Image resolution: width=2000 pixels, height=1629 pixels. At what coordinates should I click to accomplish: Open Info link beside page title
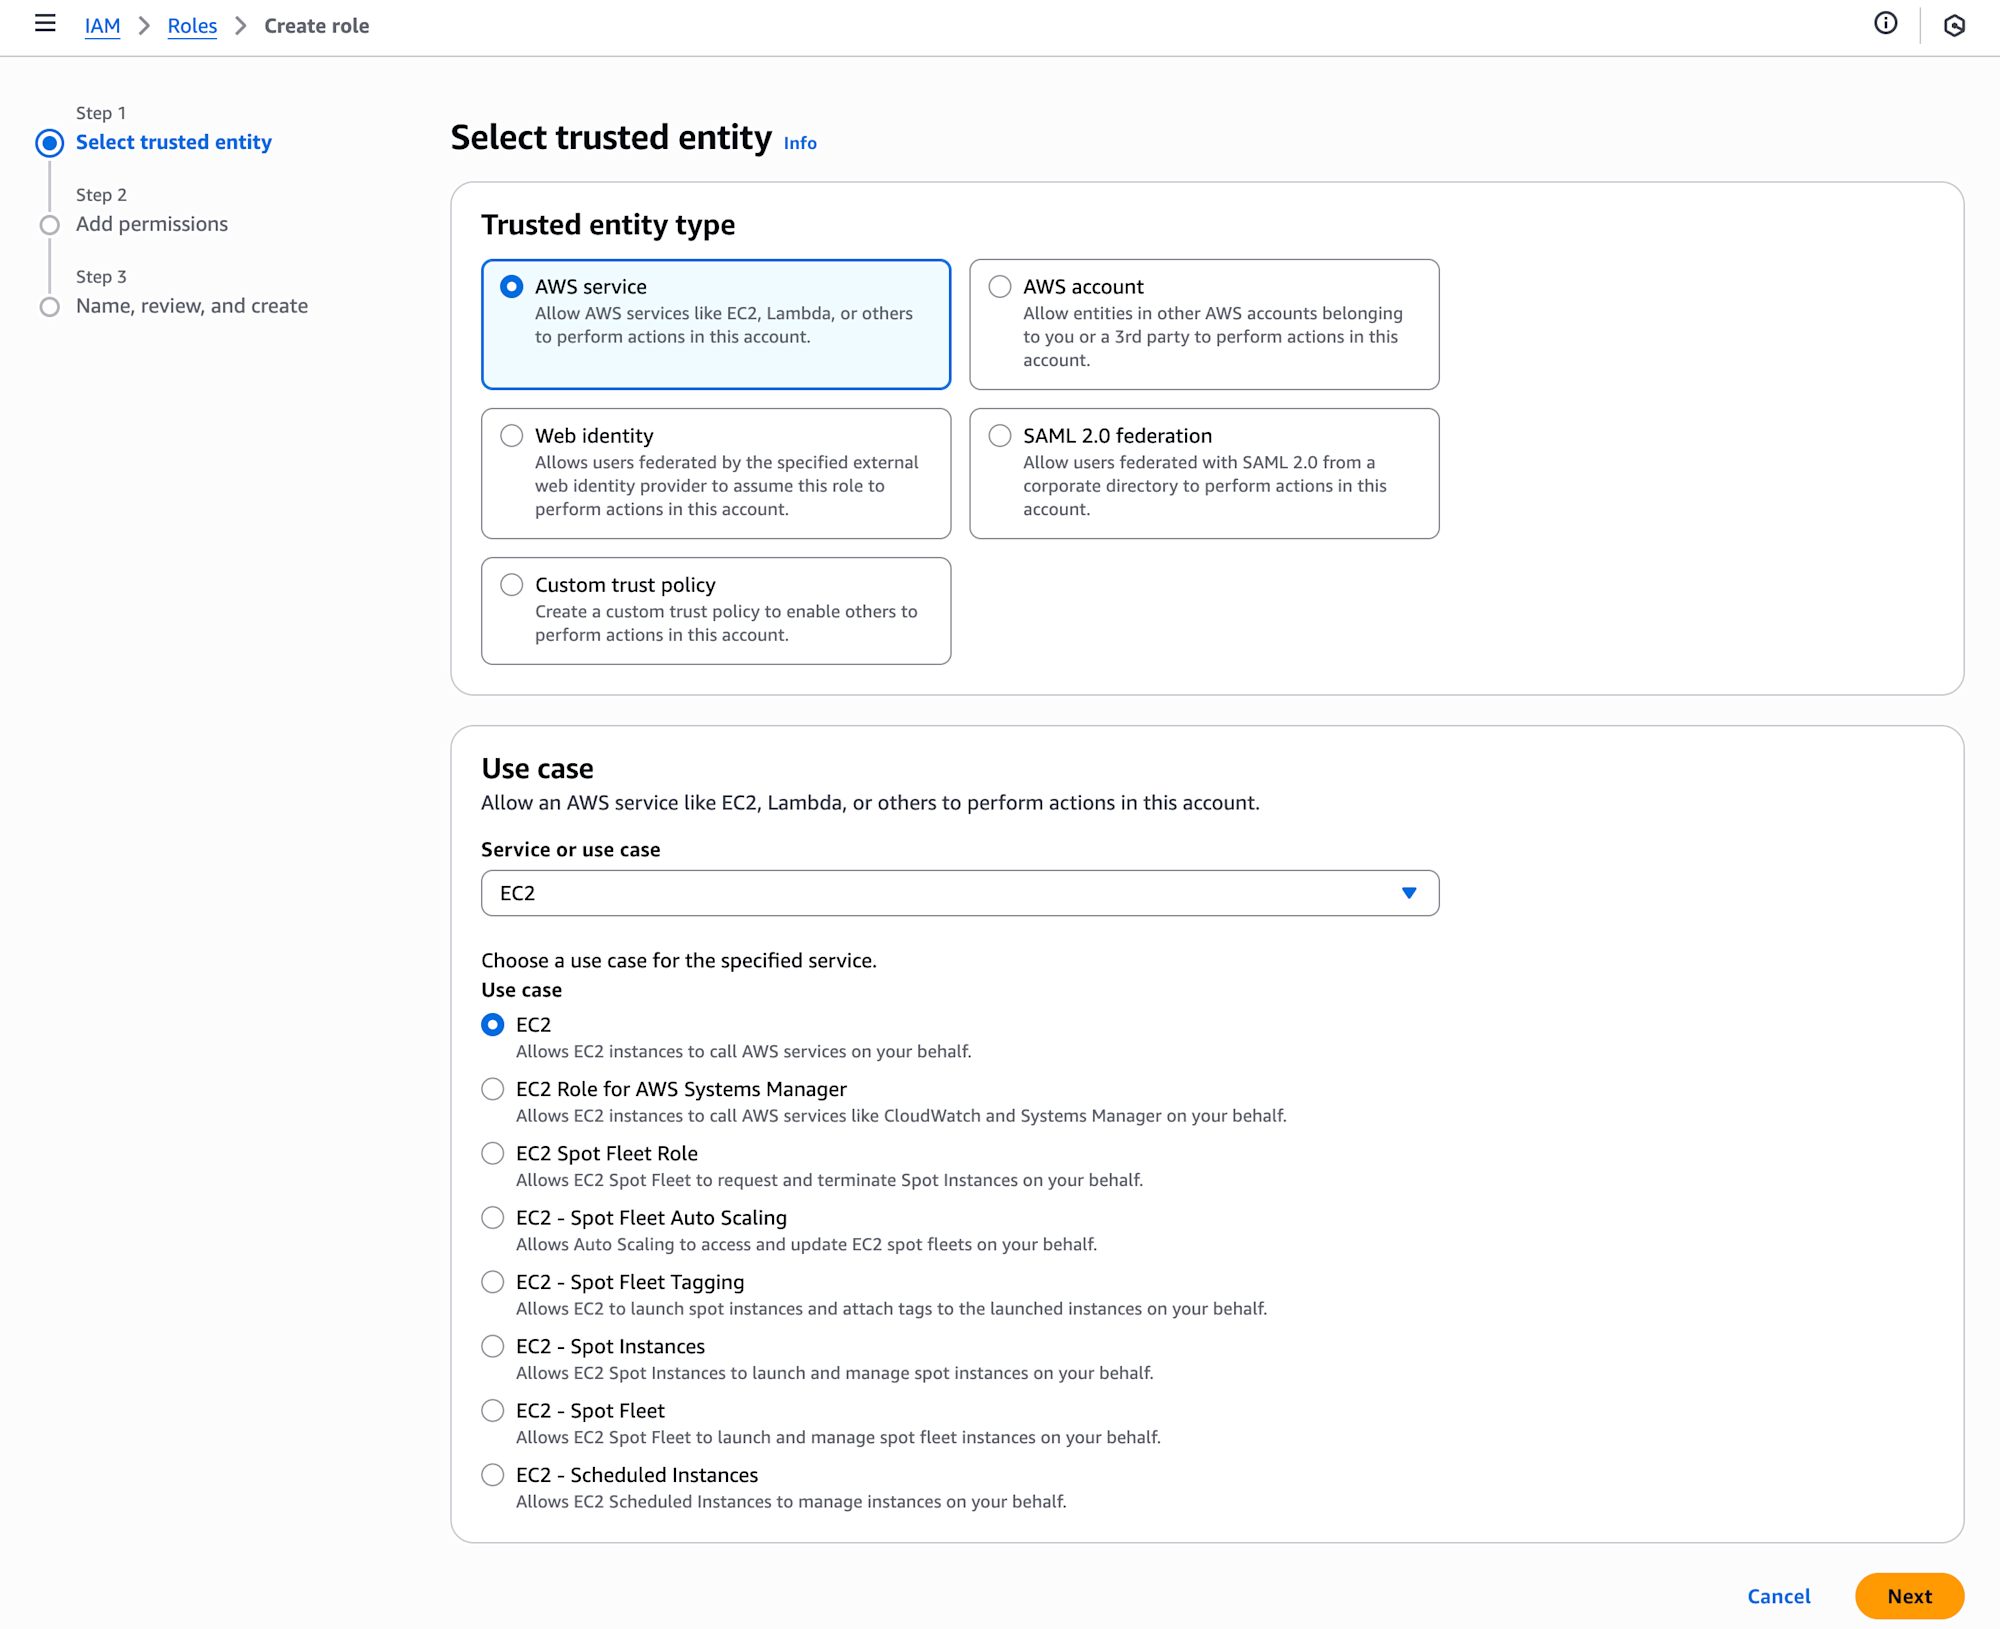[x=800, y=143]
